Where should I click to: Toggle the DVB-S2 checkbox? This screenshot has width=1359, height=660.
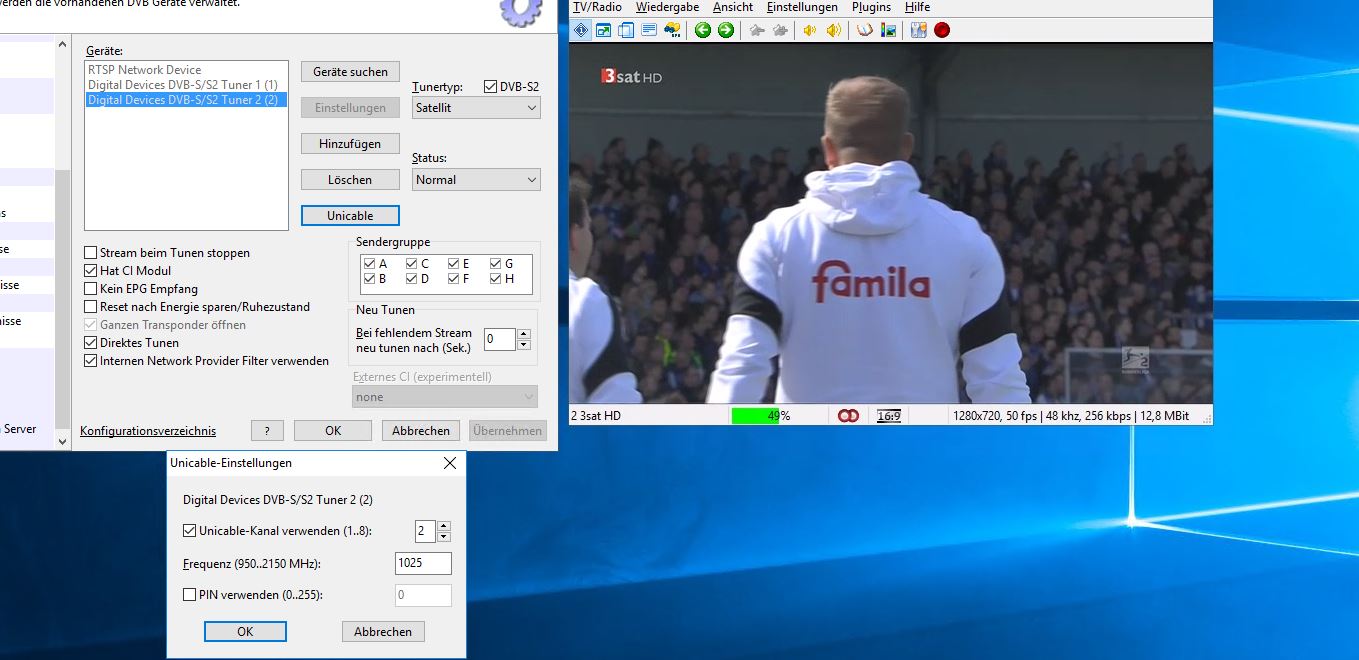[490, 87]
